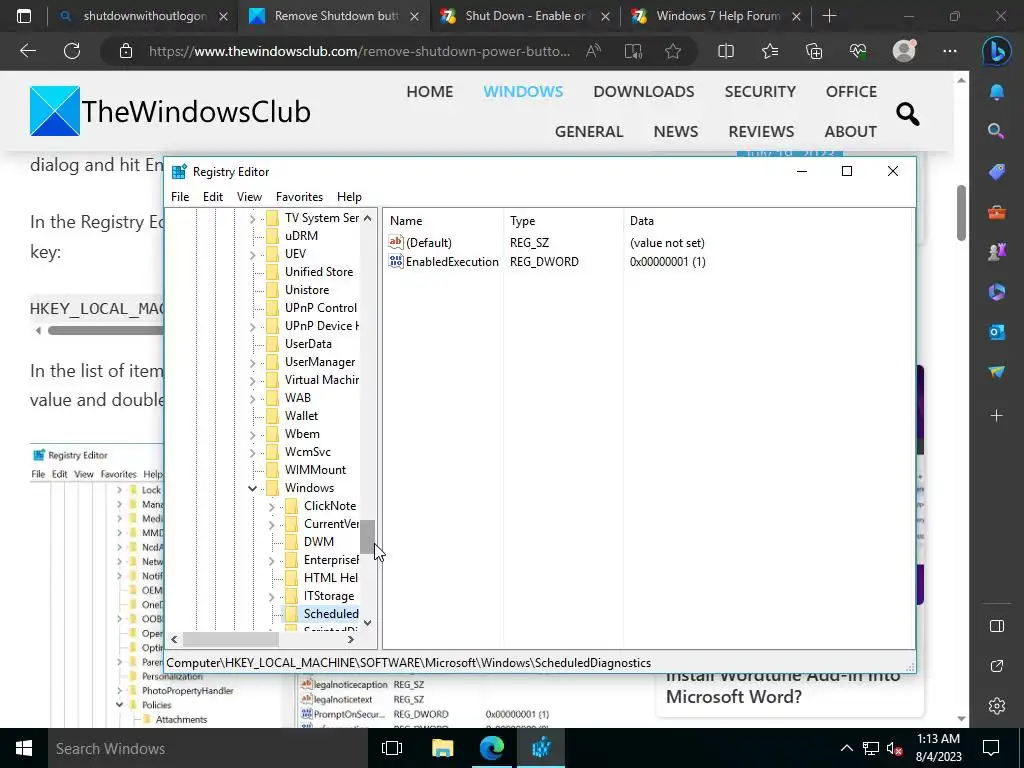Select the Wallet registry key
The image size is (1024, 768).
pos(301,416)
